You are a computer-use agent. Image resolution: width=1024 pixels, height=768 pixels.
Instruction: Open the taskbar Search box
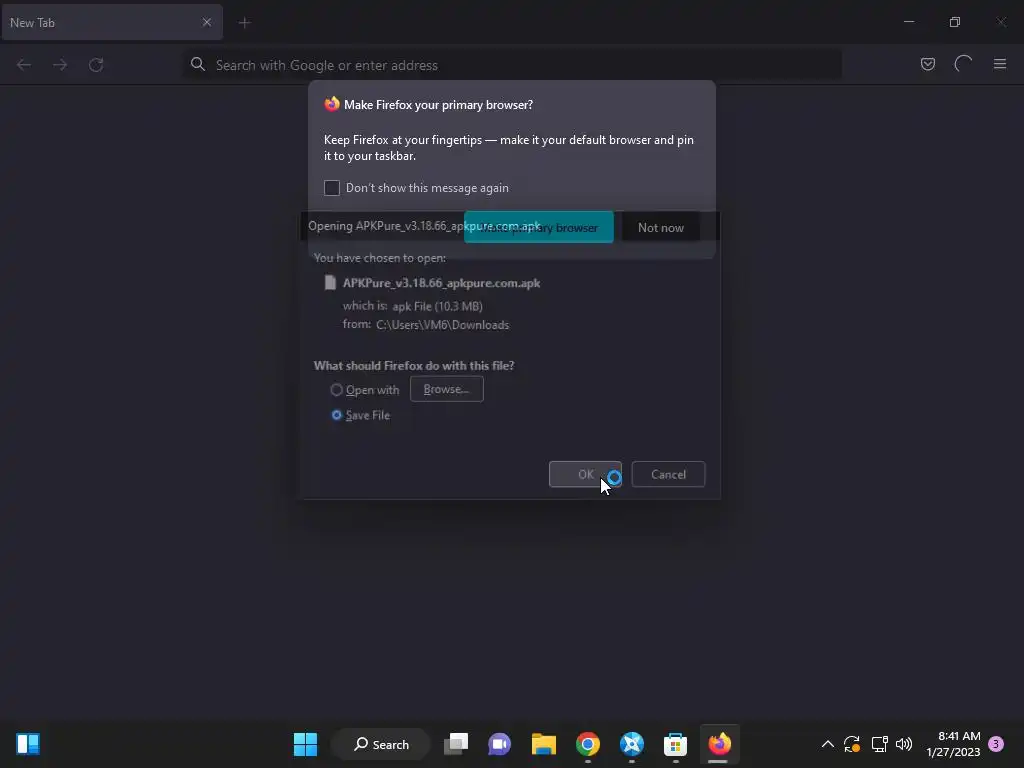tap(381, 744)
